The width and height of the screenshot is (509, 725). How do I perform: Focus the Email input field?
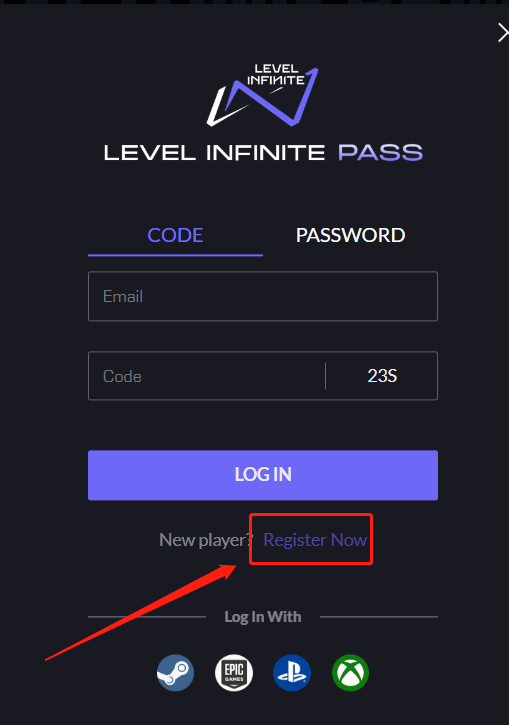pos(263,296)
